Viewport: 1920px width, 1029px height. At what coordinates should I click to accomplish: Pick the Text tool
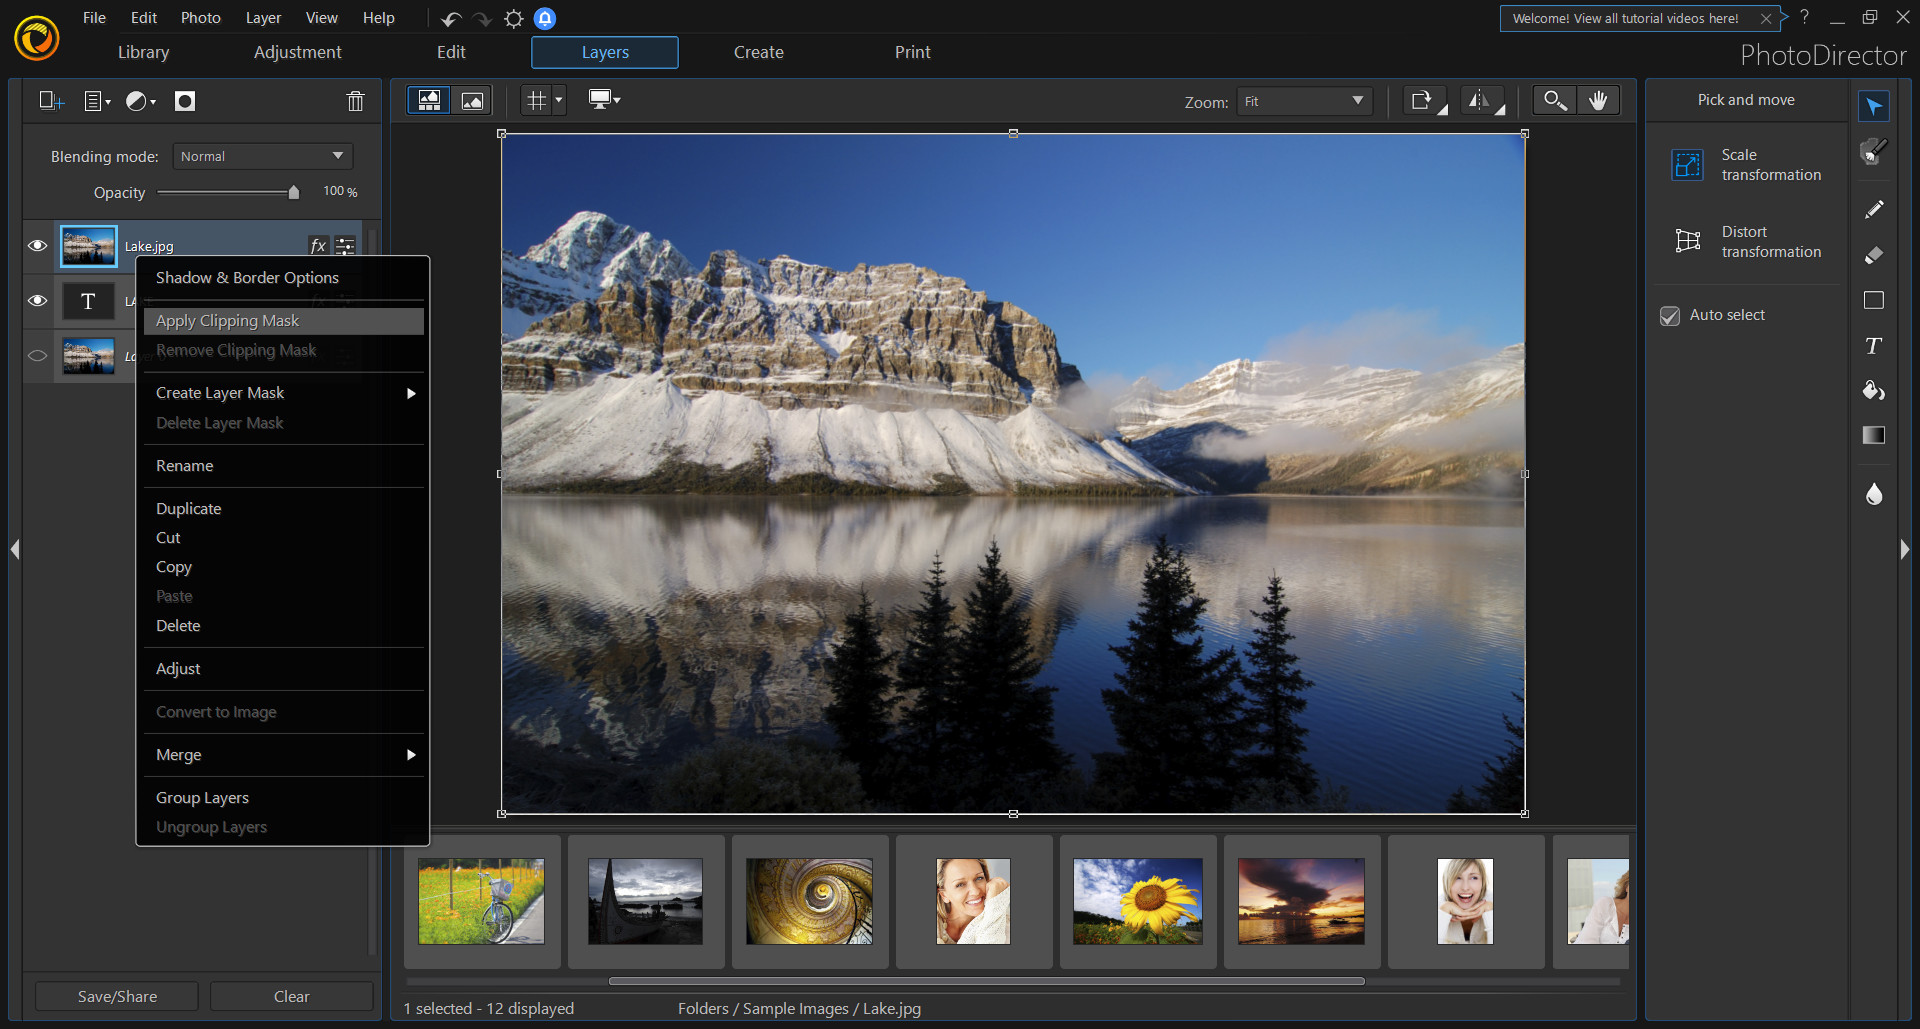1874,346
